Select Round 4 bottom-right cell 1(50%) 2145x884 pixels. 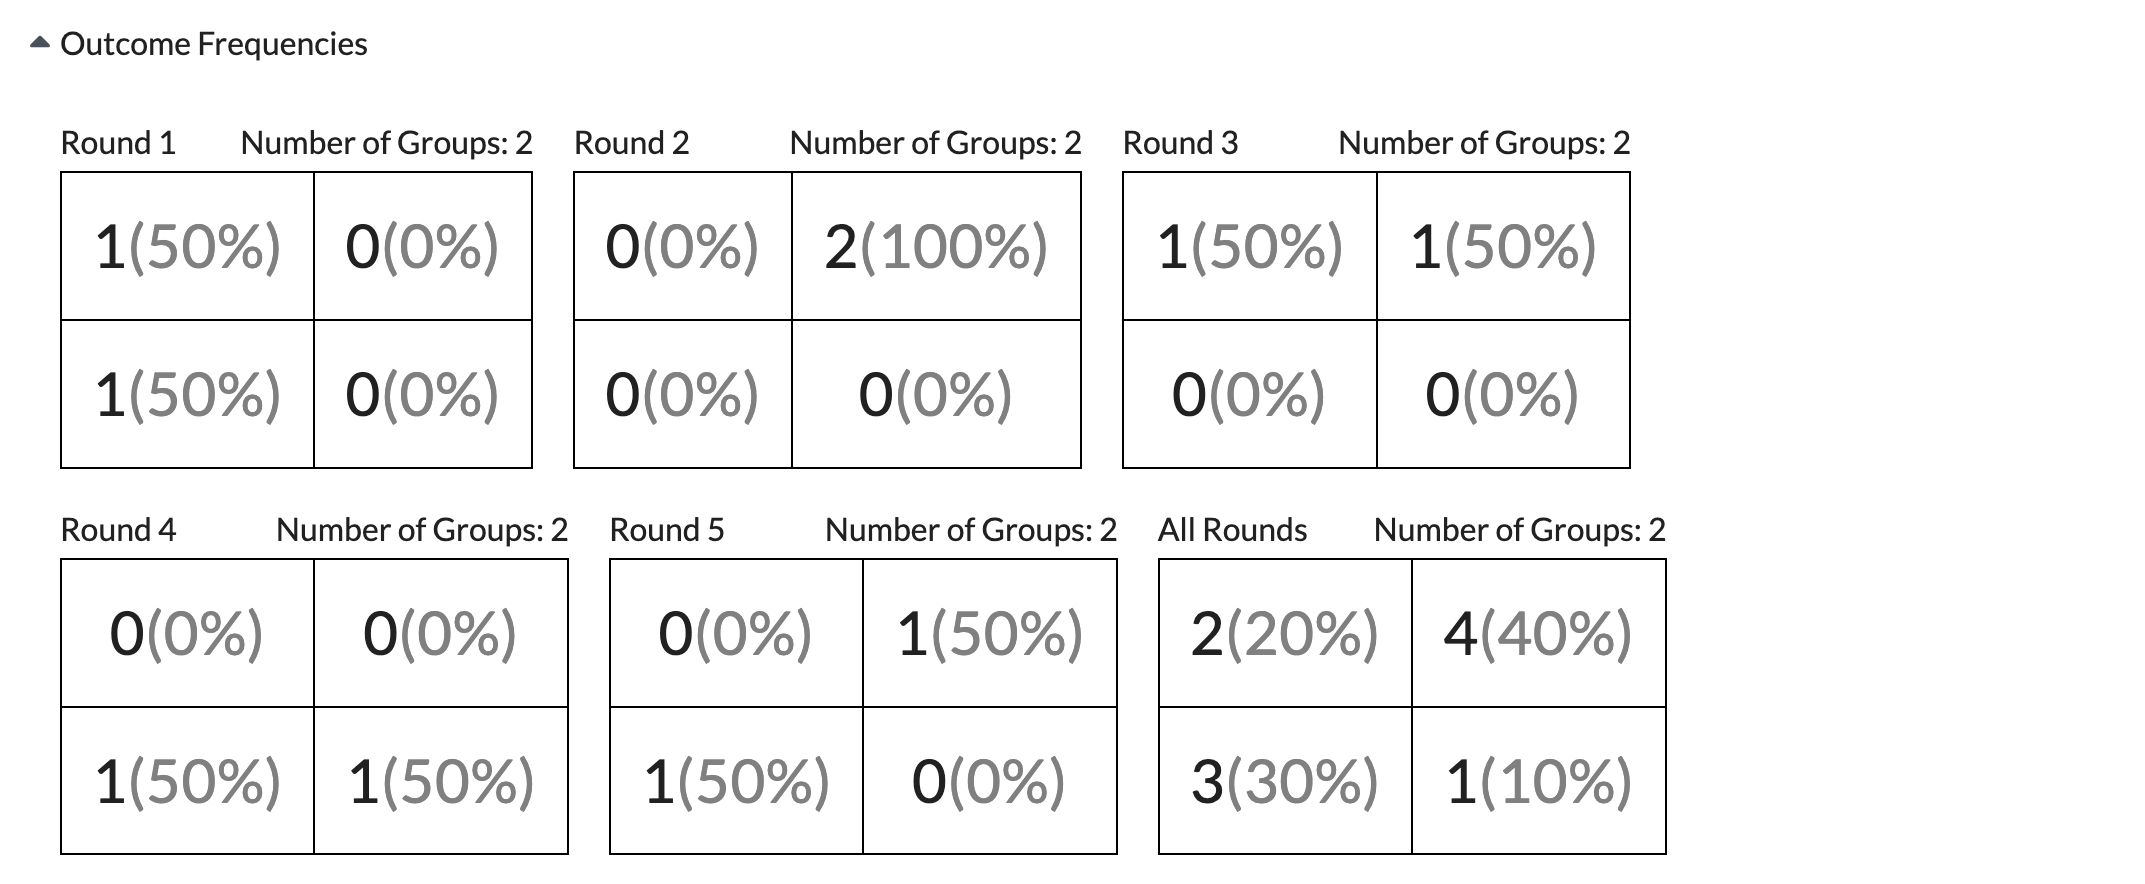click(441, 781)
